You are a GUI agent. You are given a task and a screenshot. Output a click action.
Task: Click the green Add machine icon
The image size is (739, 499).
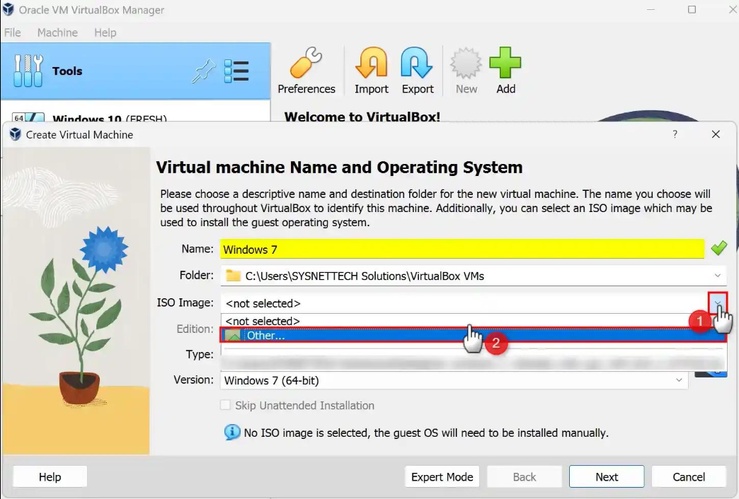coord(505,71)
